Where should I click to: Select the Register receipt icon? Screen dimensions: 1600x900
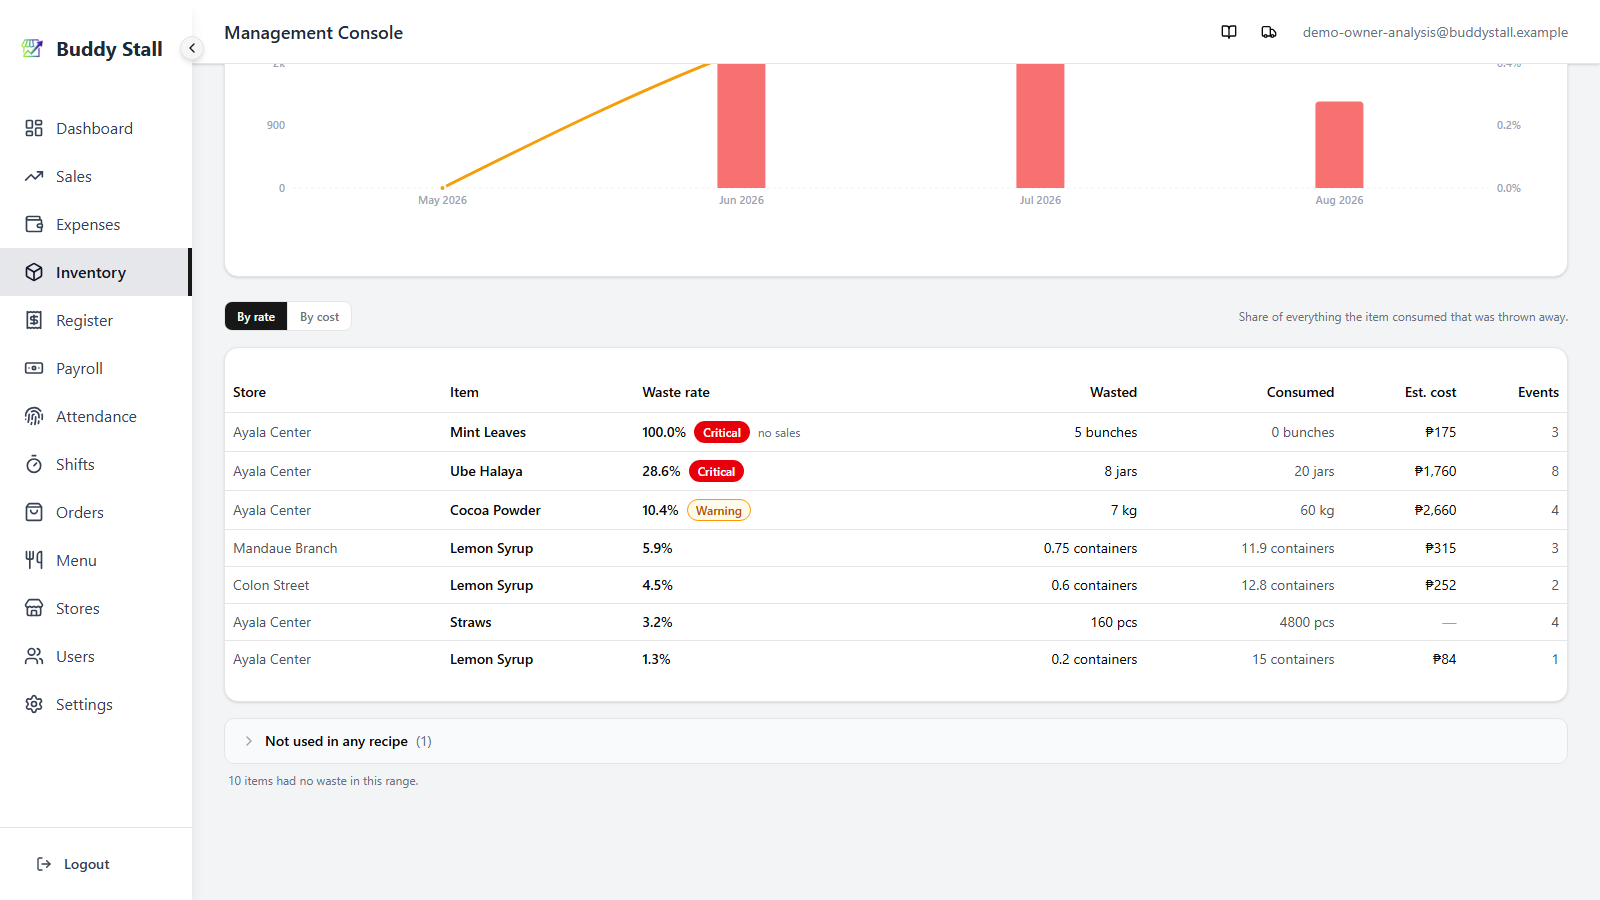point(34,320)
